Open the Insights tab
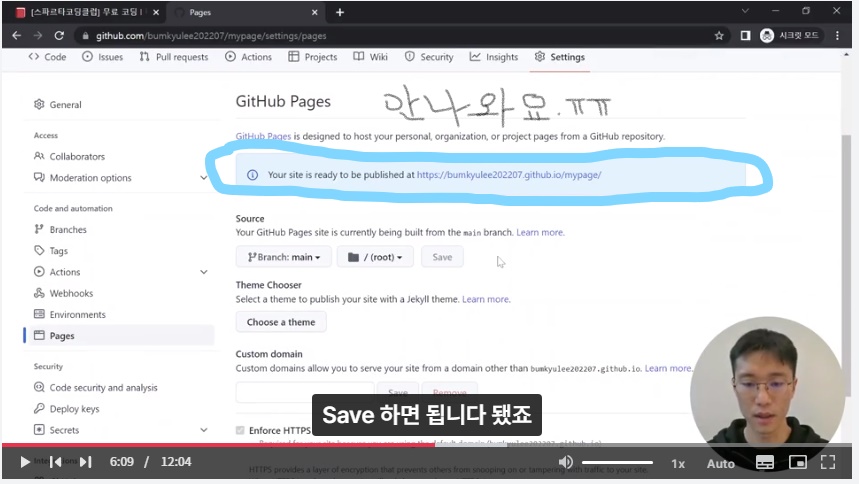 click(494, 57)
